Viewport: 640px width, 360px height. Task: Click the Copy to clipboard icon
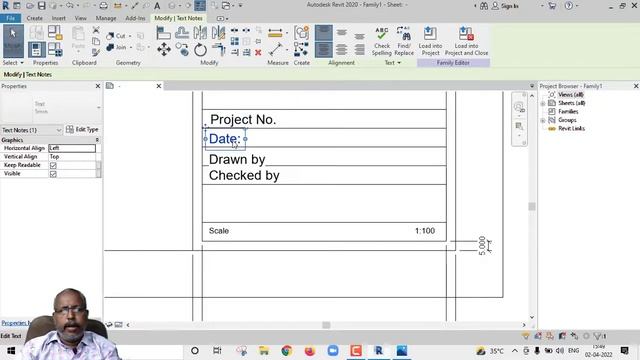[x=96, y=41]
